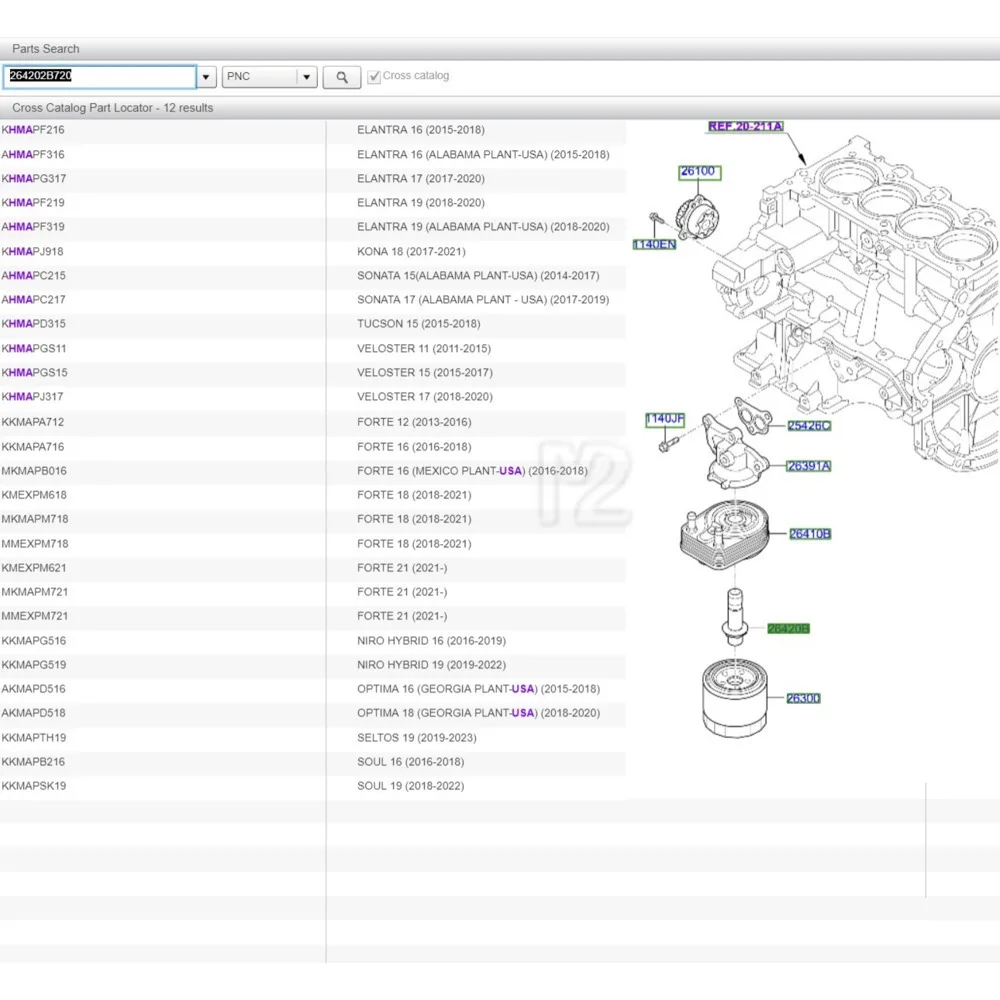The image size is (1000, 1000).
Task: Select VELOSTER 11 (2011-2015) model entry
Action: 424,349
